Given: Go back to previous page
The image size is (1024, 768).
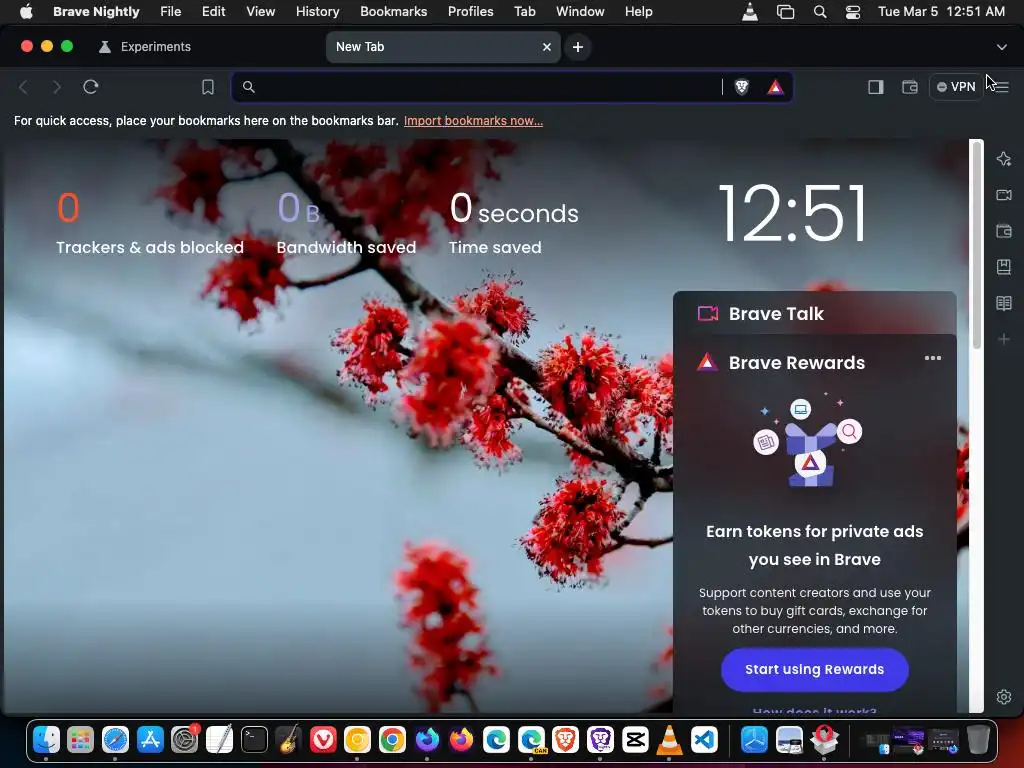Looking at the screenshot, I should pyautogui.click(x=24, y=87).
